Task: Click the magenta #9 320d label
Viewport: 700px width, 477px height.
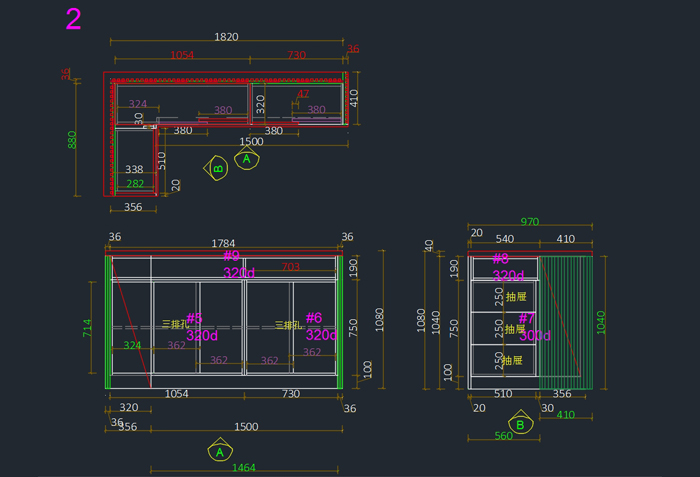Action: pos(237,265)
